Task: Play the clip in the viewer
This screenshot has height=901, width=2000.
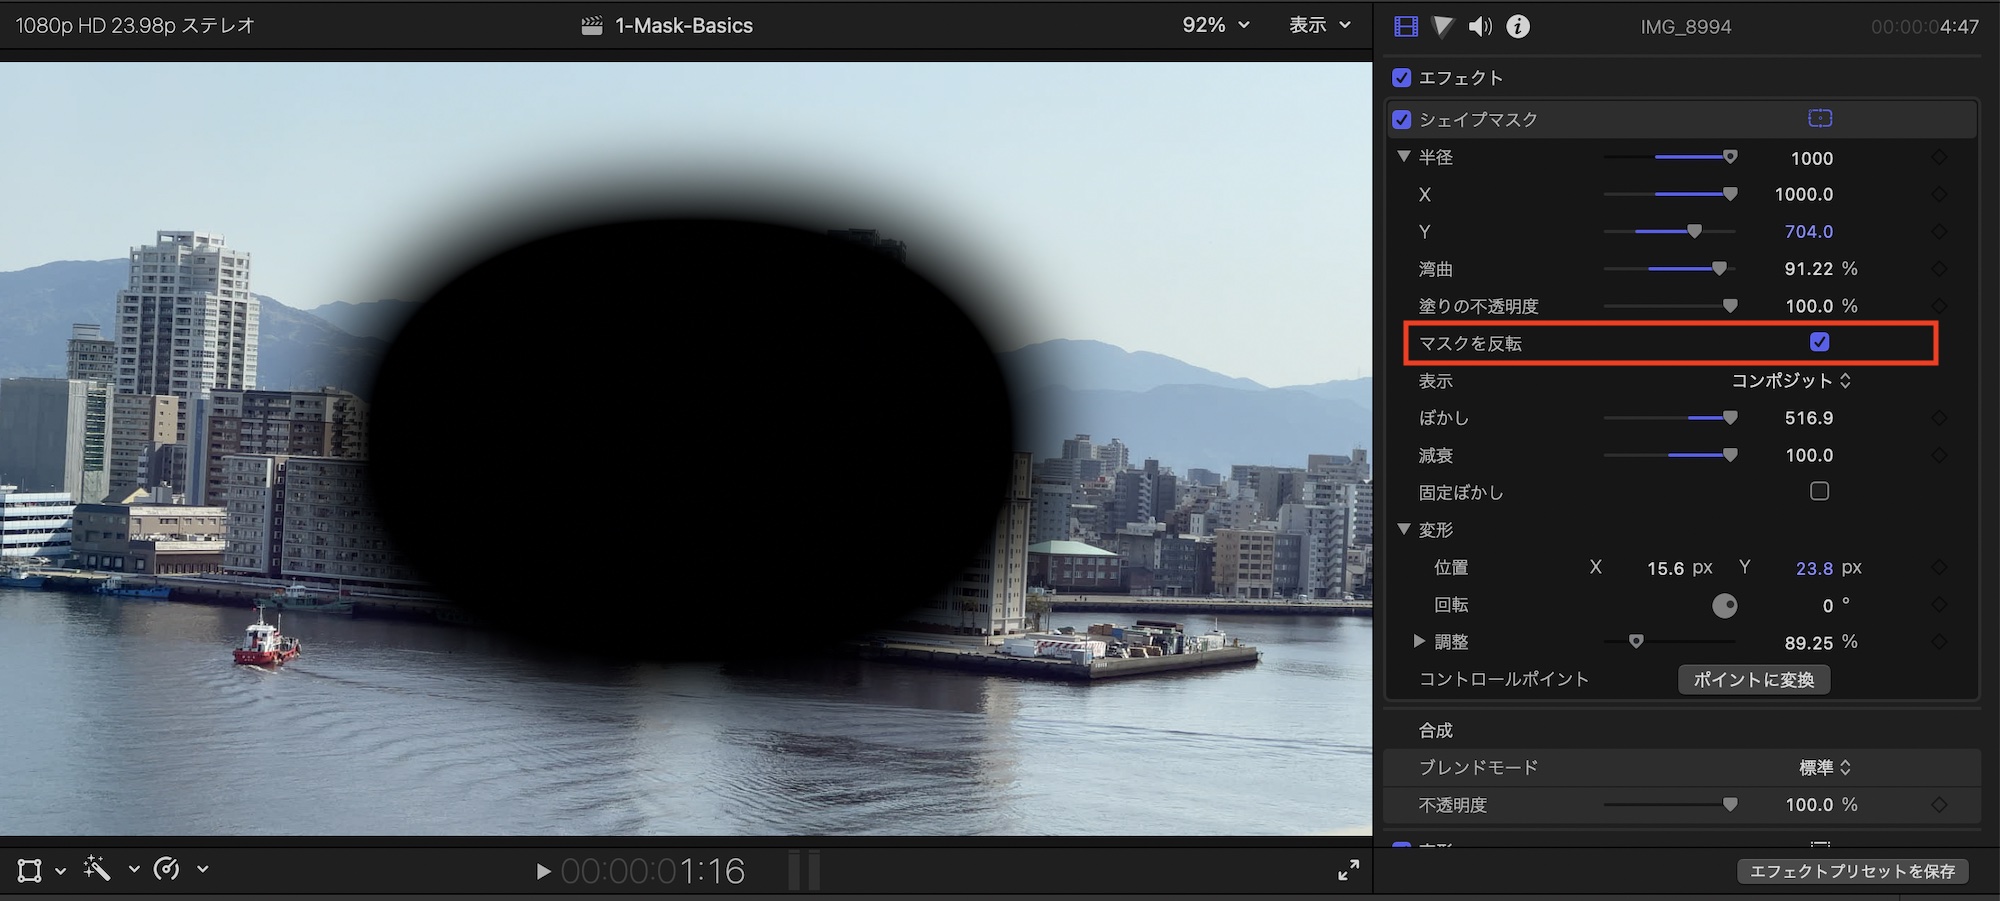Action: click(x=543, y=872)
